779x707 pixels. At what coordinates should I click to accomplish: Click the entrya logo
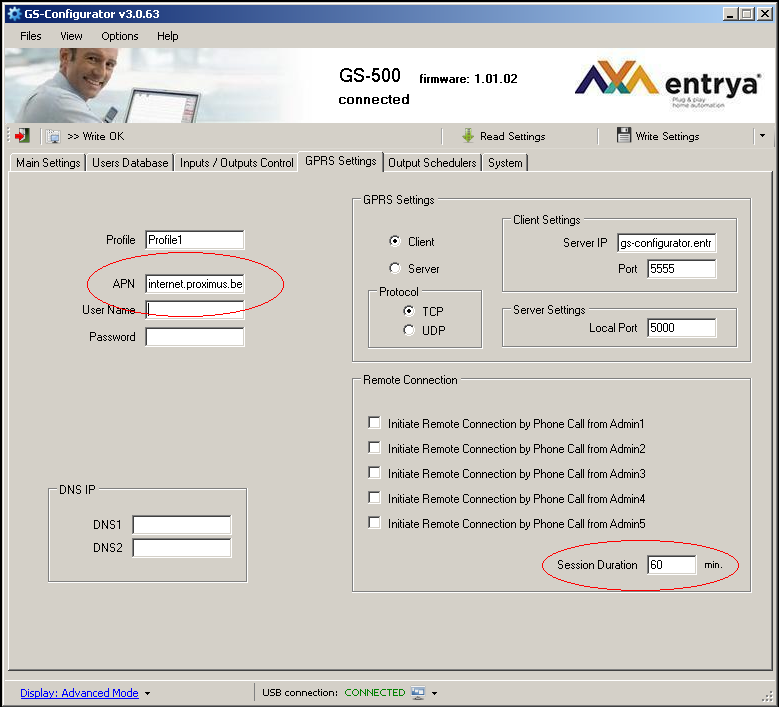click(x=668, y=84)
